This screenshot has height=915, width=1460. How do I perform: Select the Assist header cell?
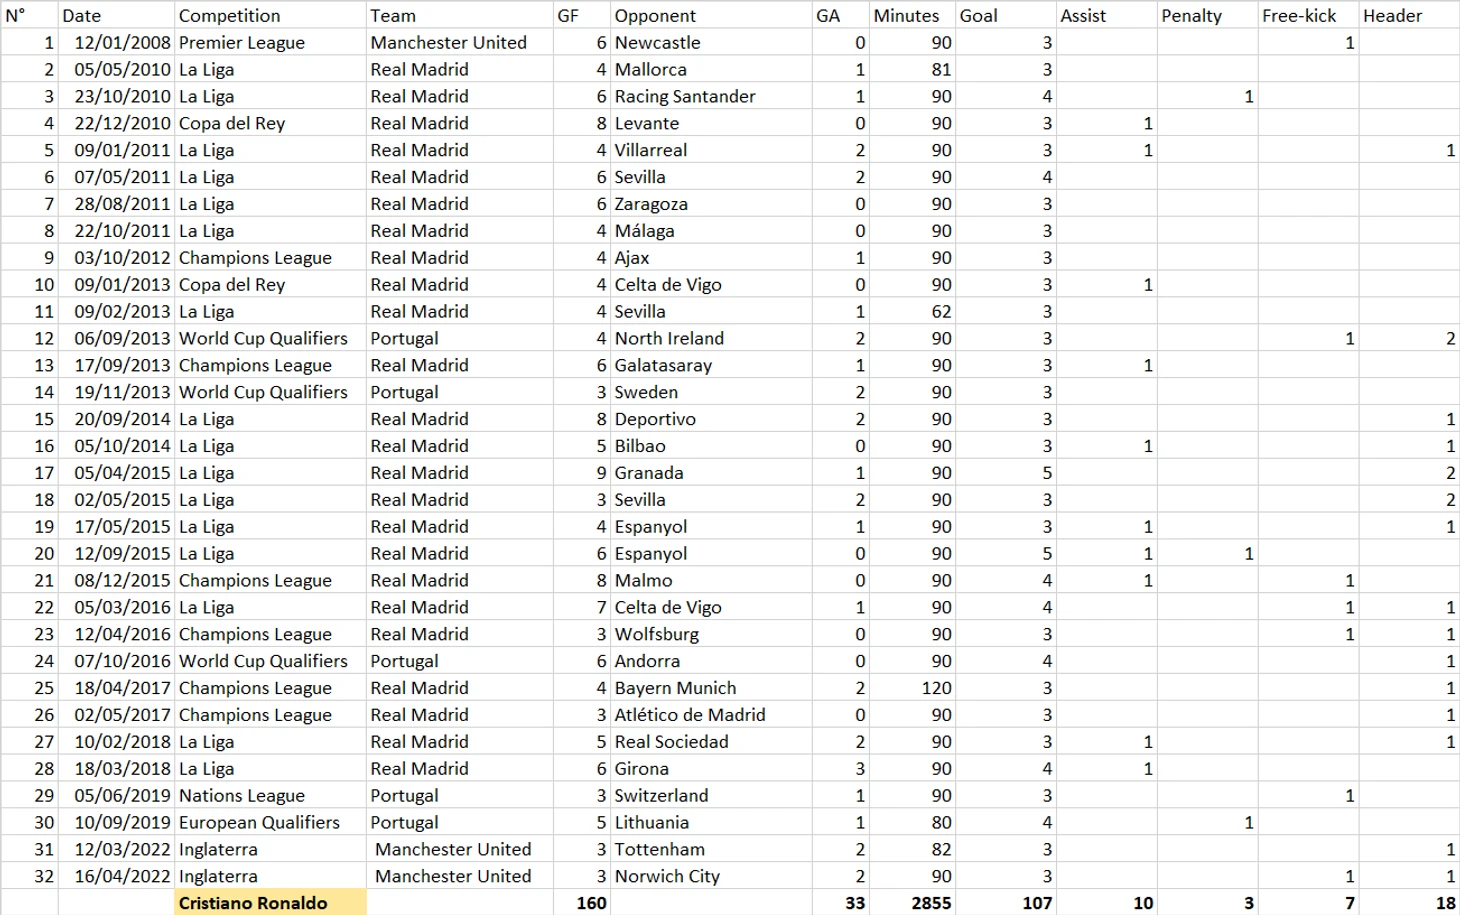click(x=1106, y=15)
